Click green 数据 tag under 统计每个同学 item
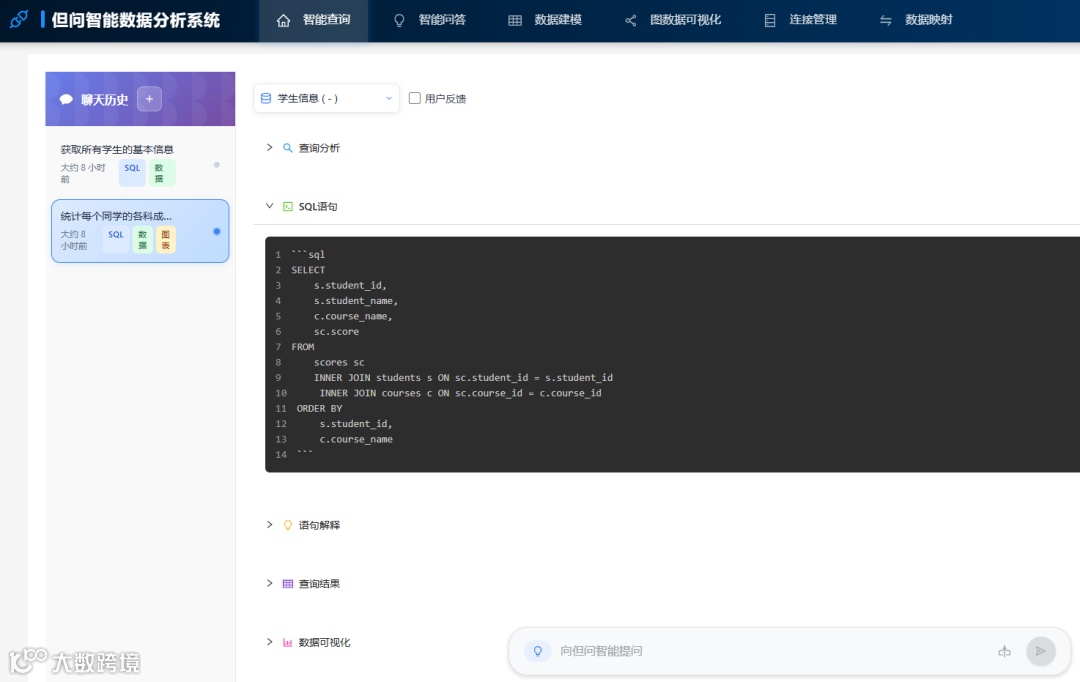The width and height of the screenshot is (1080, 682). click(x=143, y=239)
